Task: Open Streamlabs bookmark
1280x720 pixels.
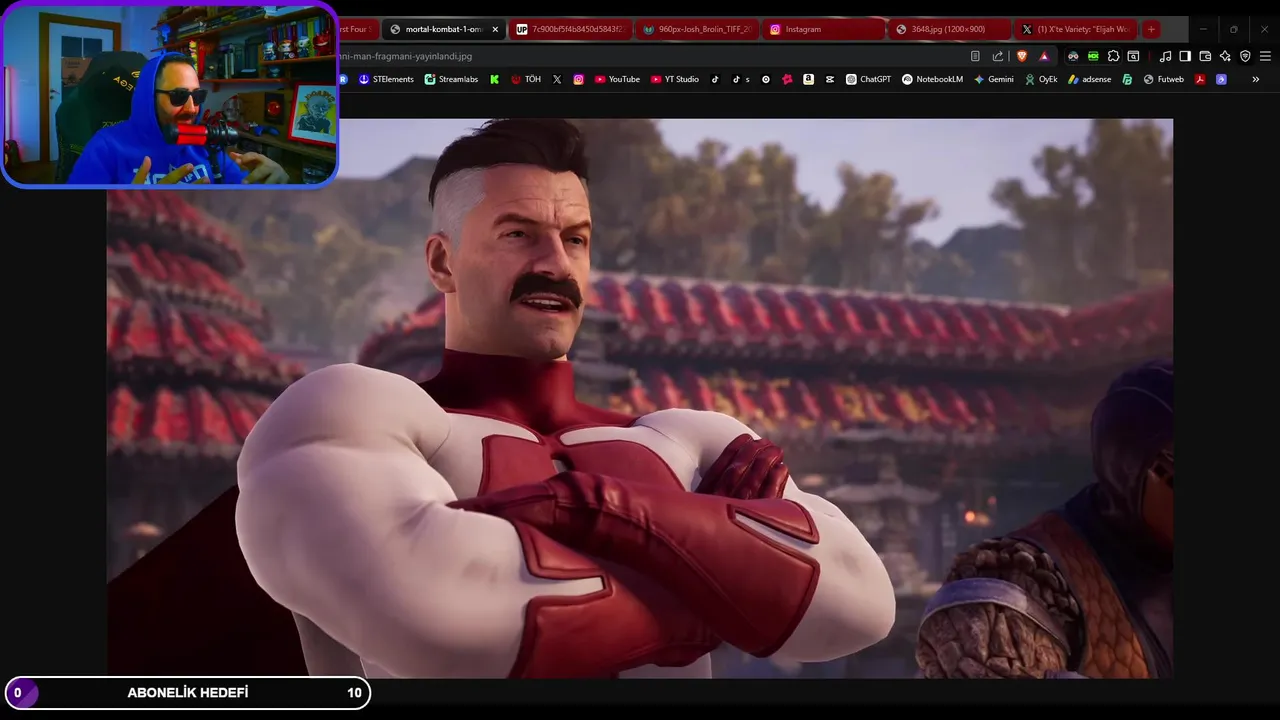Action: pos(452,79)
